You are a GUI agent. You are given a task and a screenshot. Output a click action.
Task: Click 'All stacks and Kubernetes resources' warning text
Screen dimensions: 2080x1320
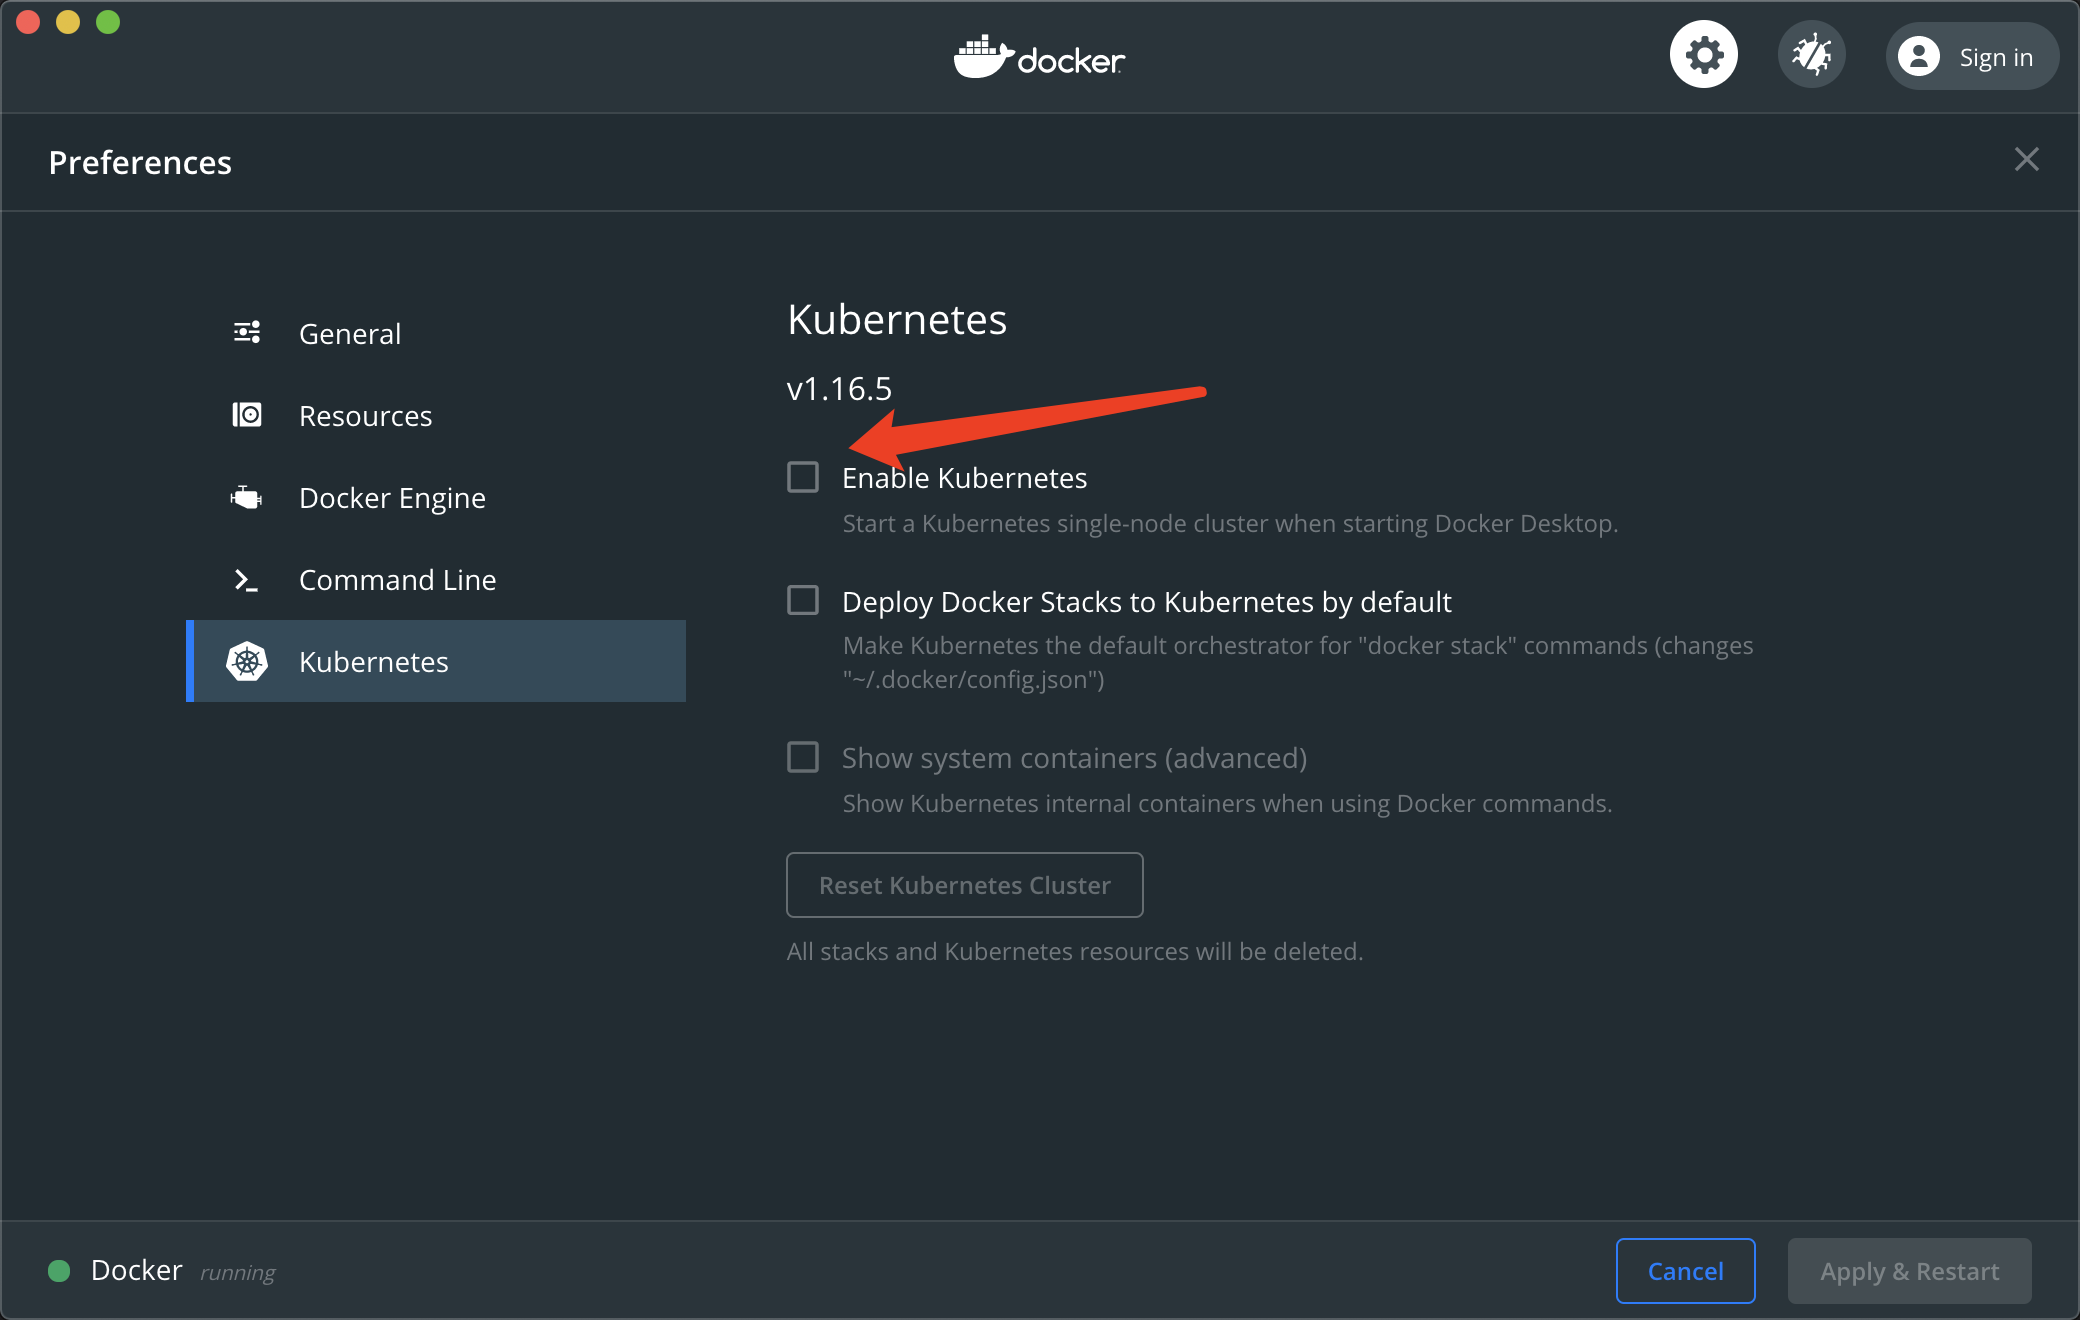pos(1075,951)
